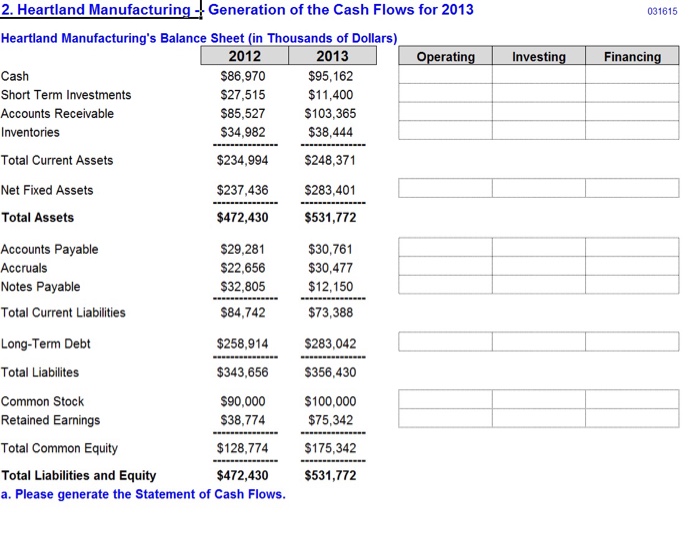Select the Financing cell for Common Stock

tap(632, 400)
